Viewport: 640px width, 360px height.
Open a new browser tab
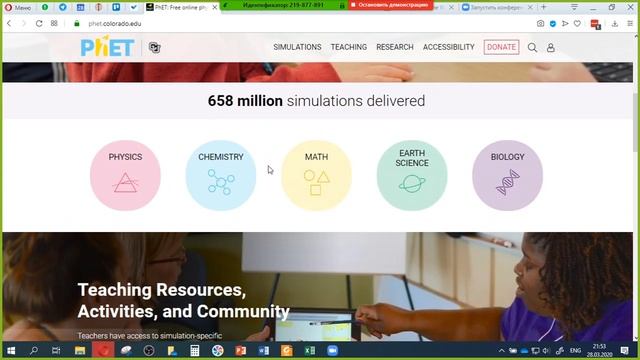coord(543,7)
